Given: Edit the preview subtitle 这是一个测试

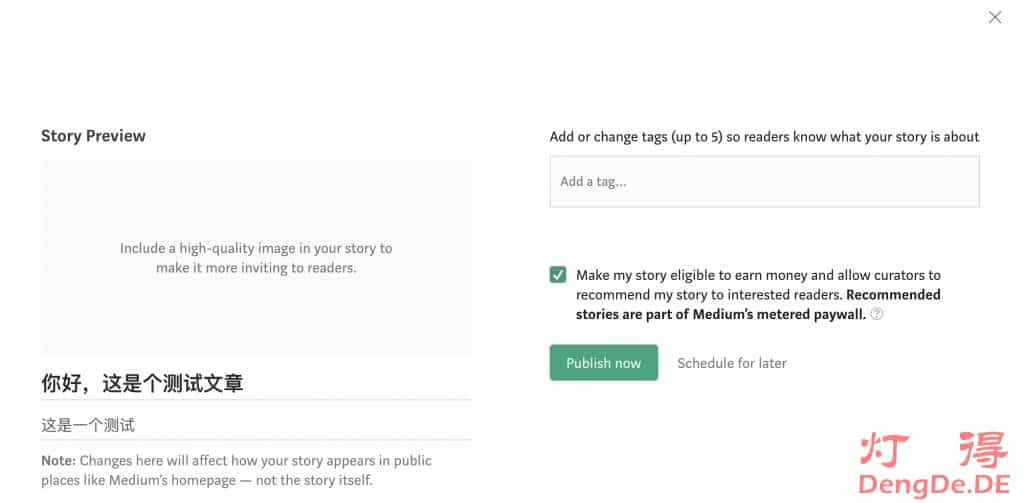Looking at the screenshot, I should 88,425.
